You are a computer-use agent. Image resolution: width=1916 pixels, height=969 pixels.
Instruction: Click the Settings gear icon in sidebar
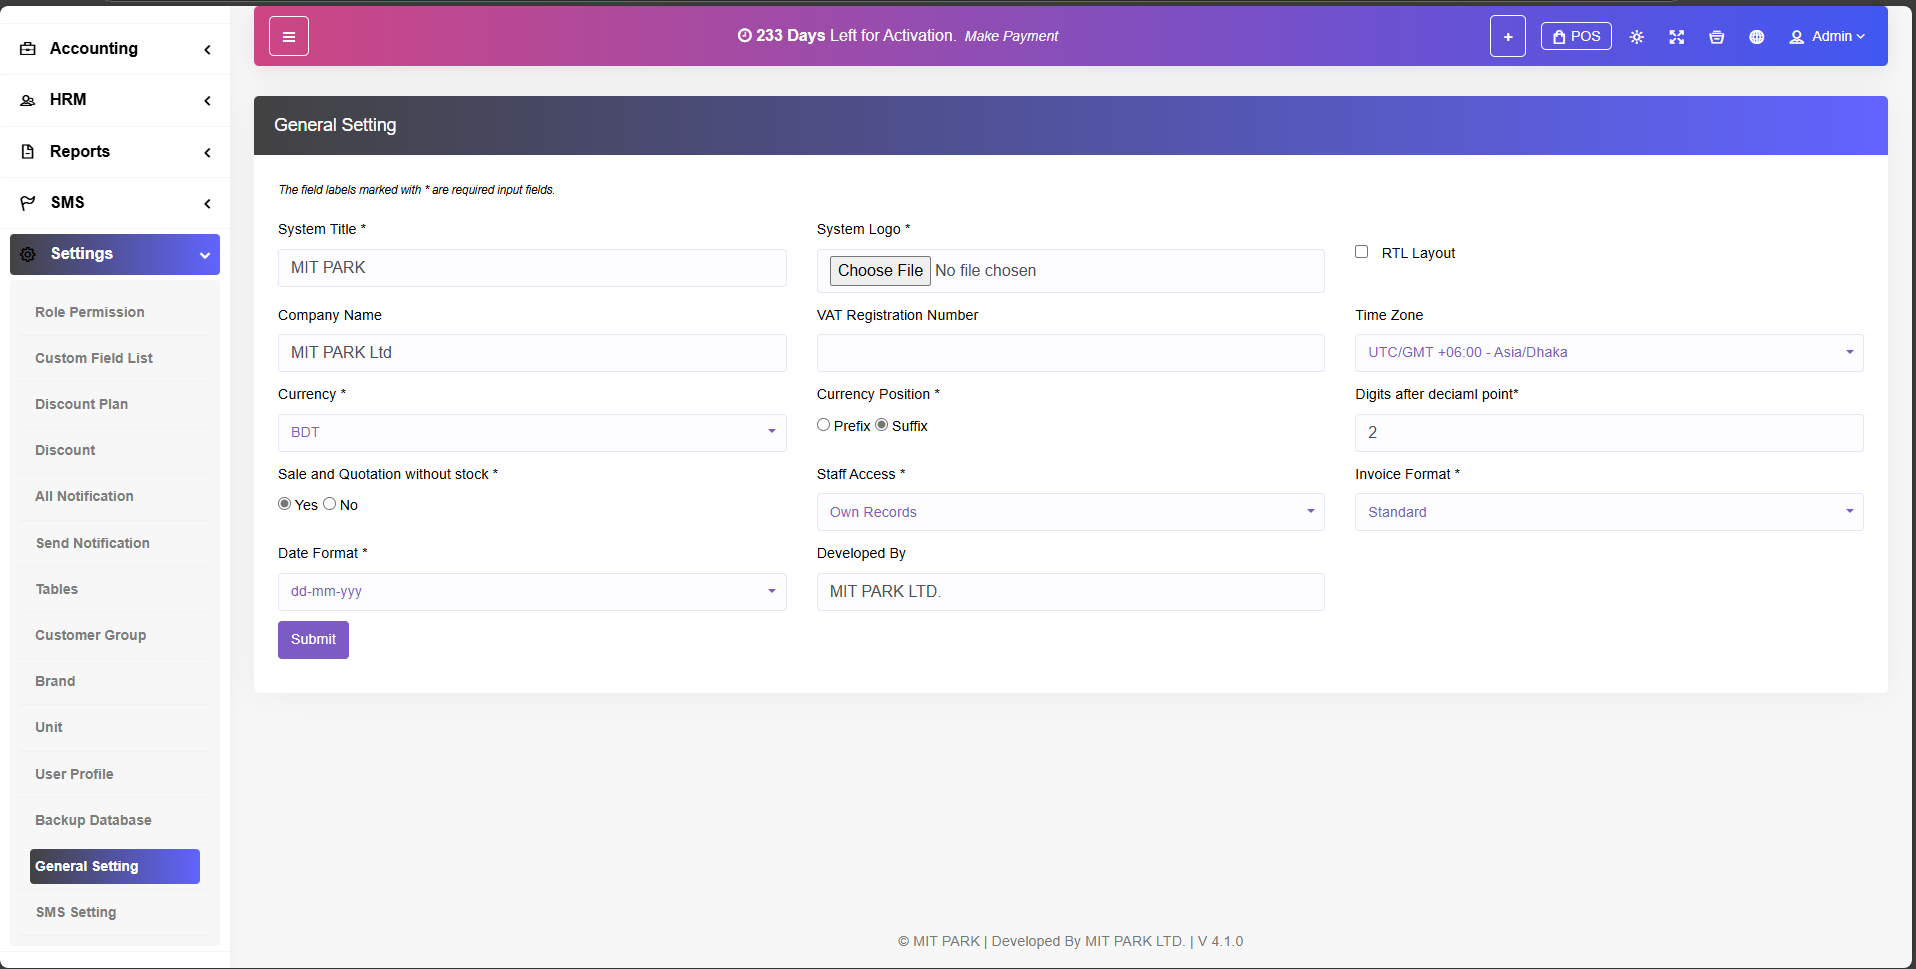coord(28,254)
